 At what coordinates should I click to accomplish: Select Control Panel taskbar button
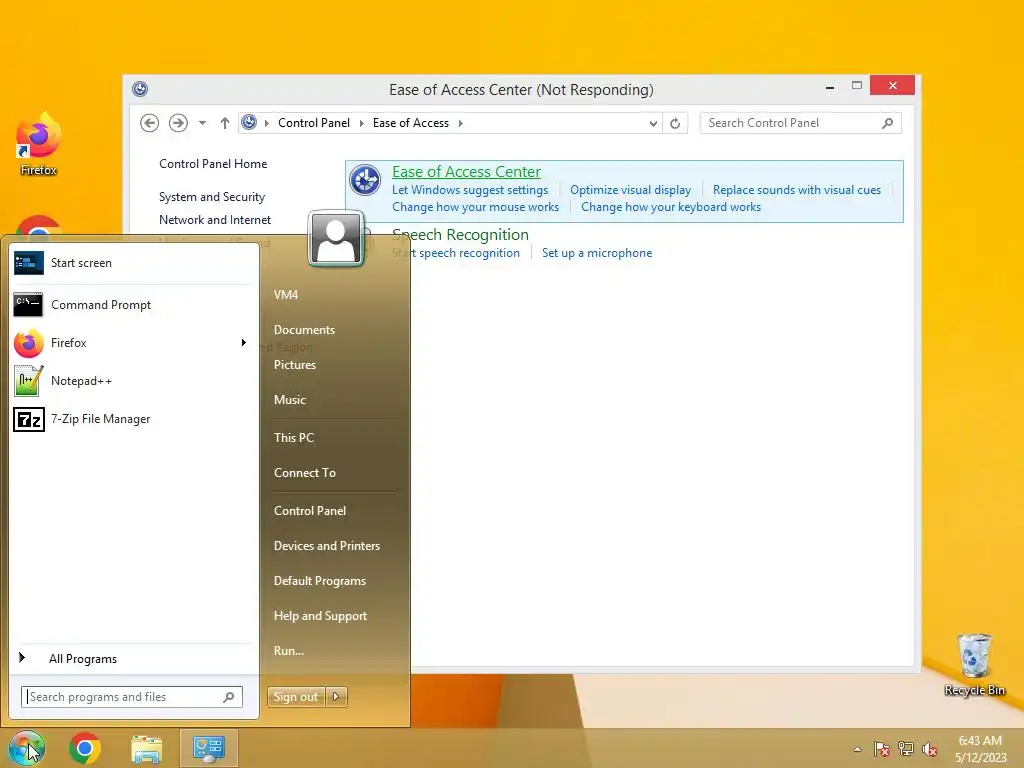click(208, 748)
